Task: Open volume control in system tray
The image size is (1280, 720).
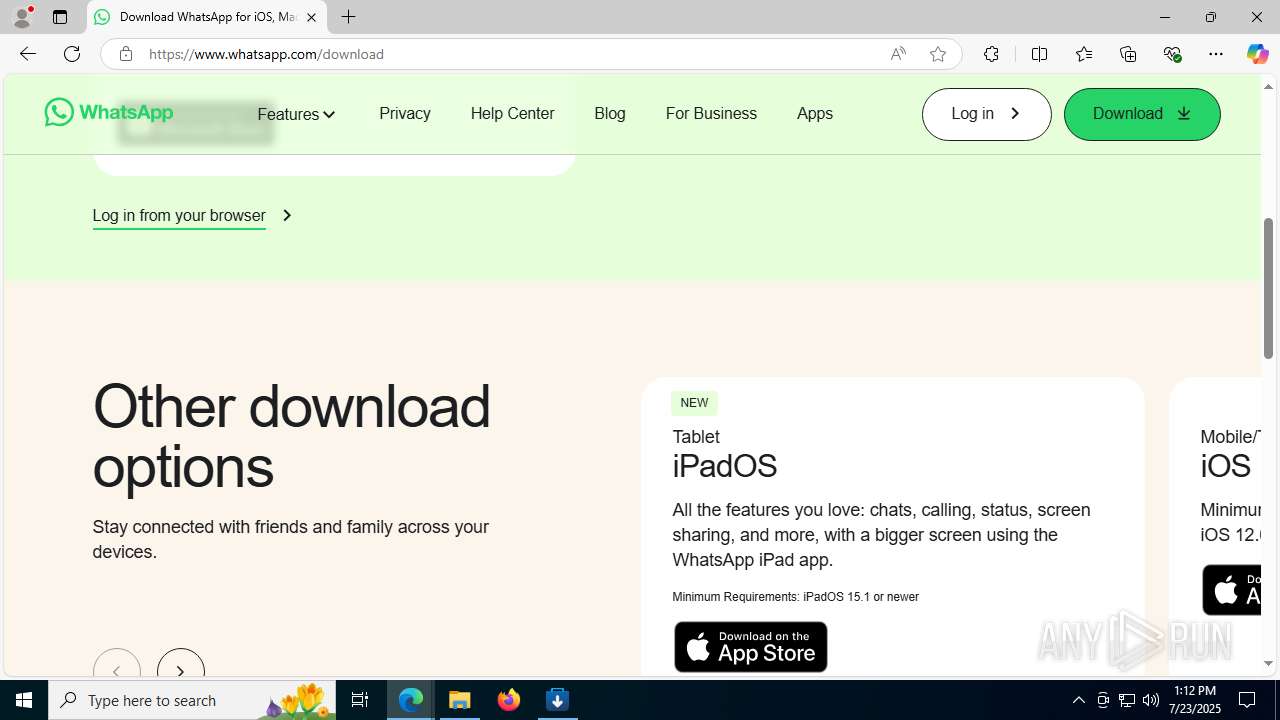Action: tap(1151, 700)
